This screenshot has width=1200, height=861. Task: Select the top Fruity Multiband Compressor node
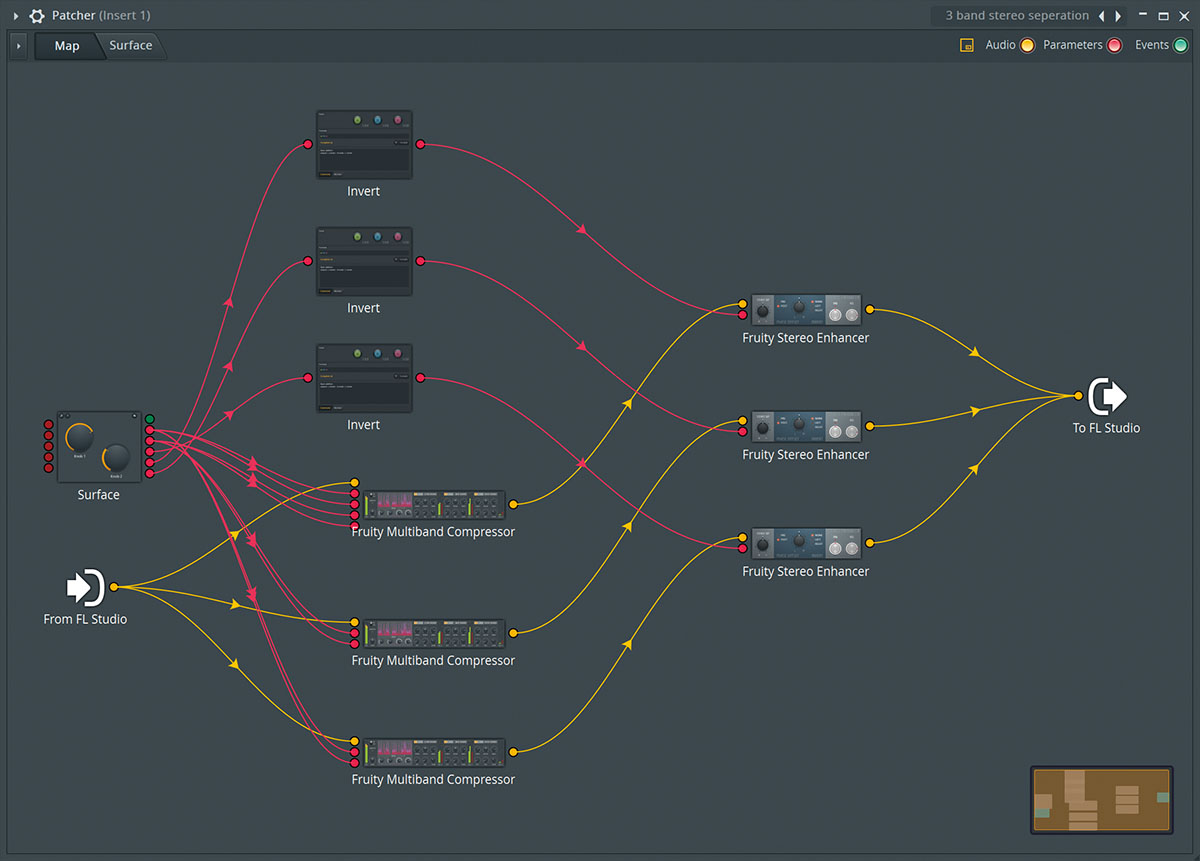(435, 505)
